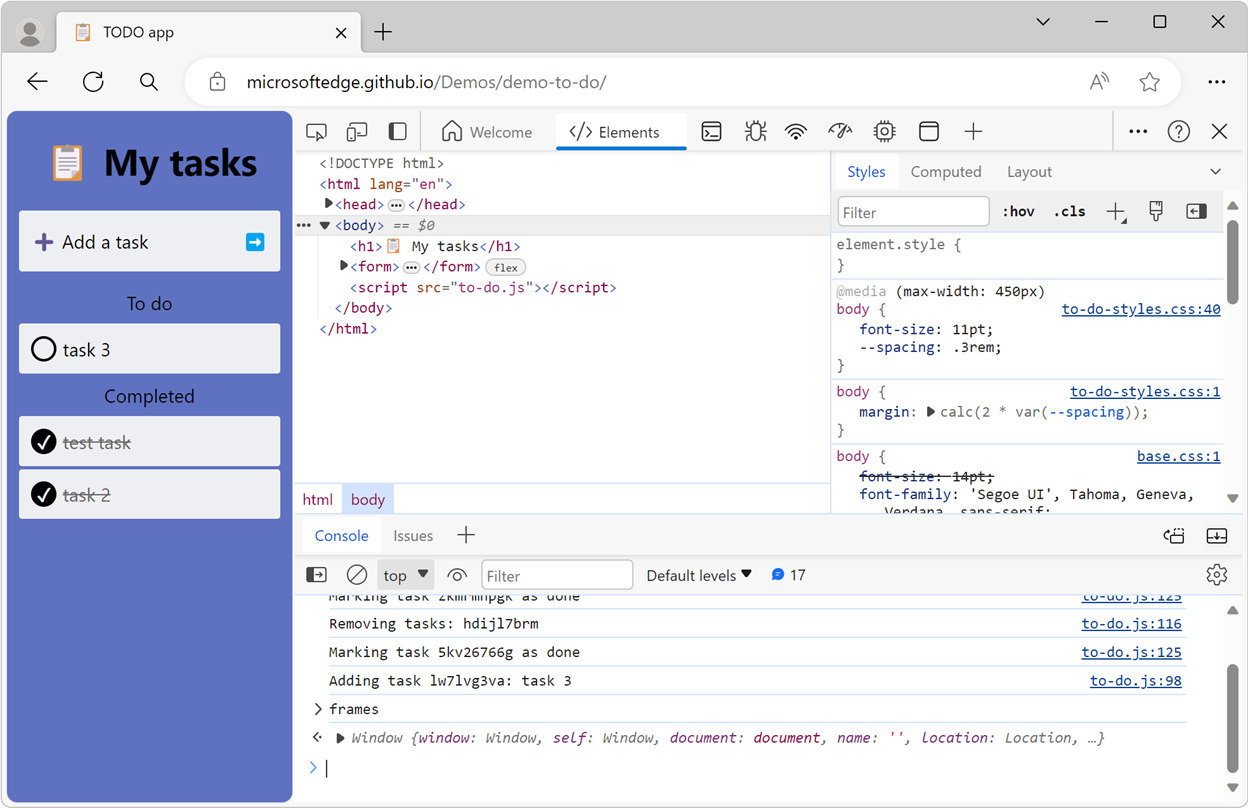Open DevTools customization via gear icon
Image resolution: width=1248 pixels, height=808 pixels.
point(1216,574)
